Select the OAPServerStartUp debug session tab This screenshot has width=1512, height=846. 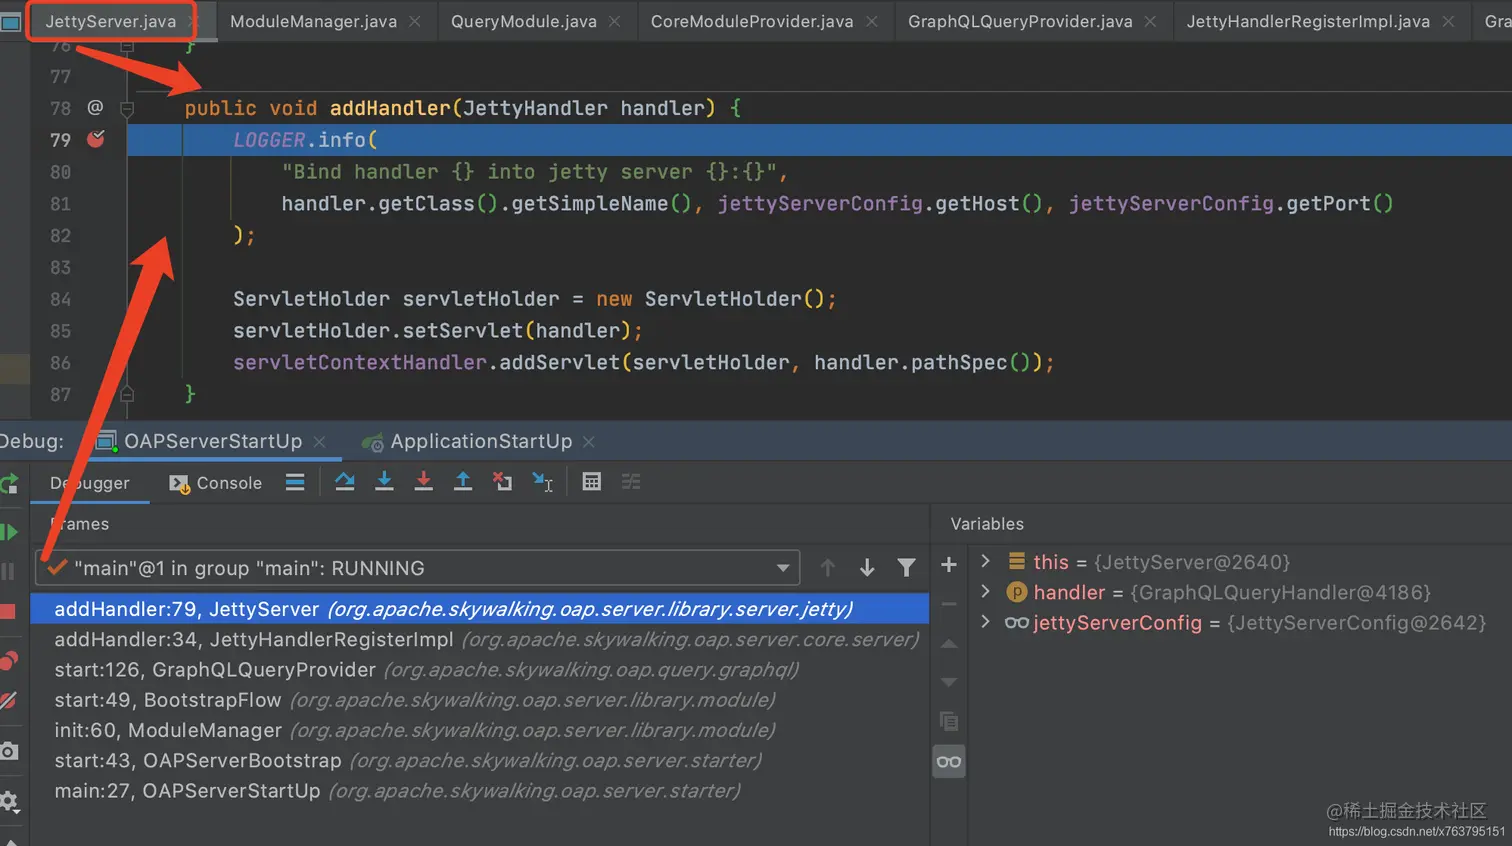coord(212,441)
